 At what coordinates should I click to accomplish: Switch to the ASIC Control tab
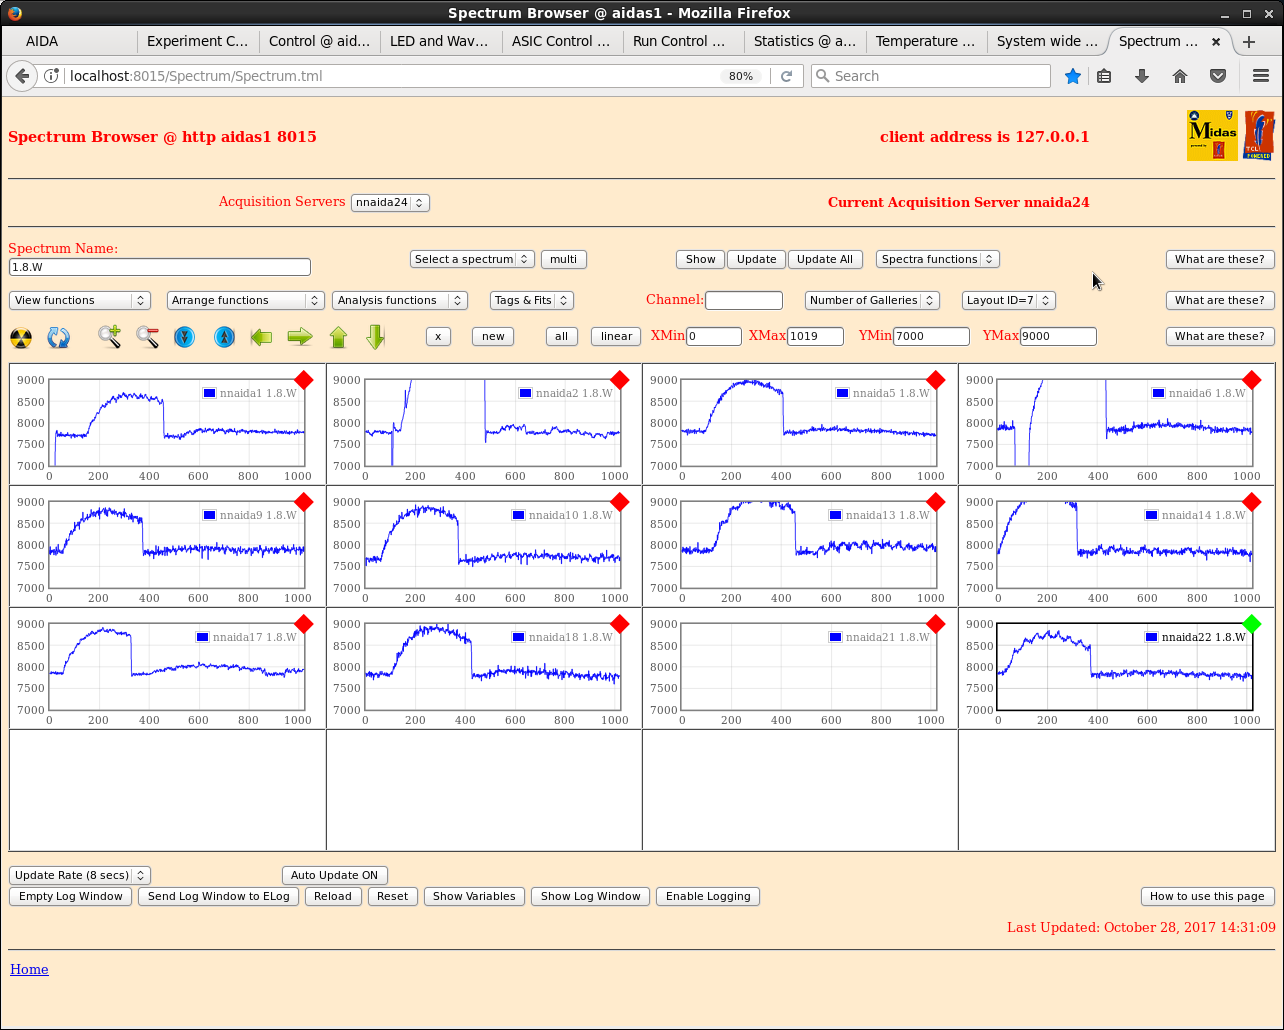click(x=561, y=41)
